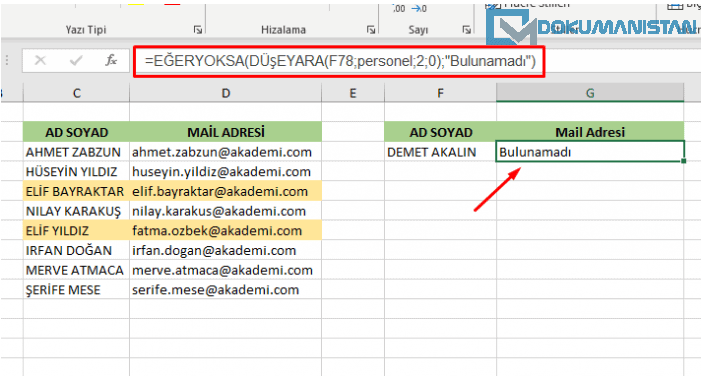This screenshot has height=383, width=704.
Task: Select cell ahmet.zabzun@akademi.com
Action: click(x=225, y=152)
